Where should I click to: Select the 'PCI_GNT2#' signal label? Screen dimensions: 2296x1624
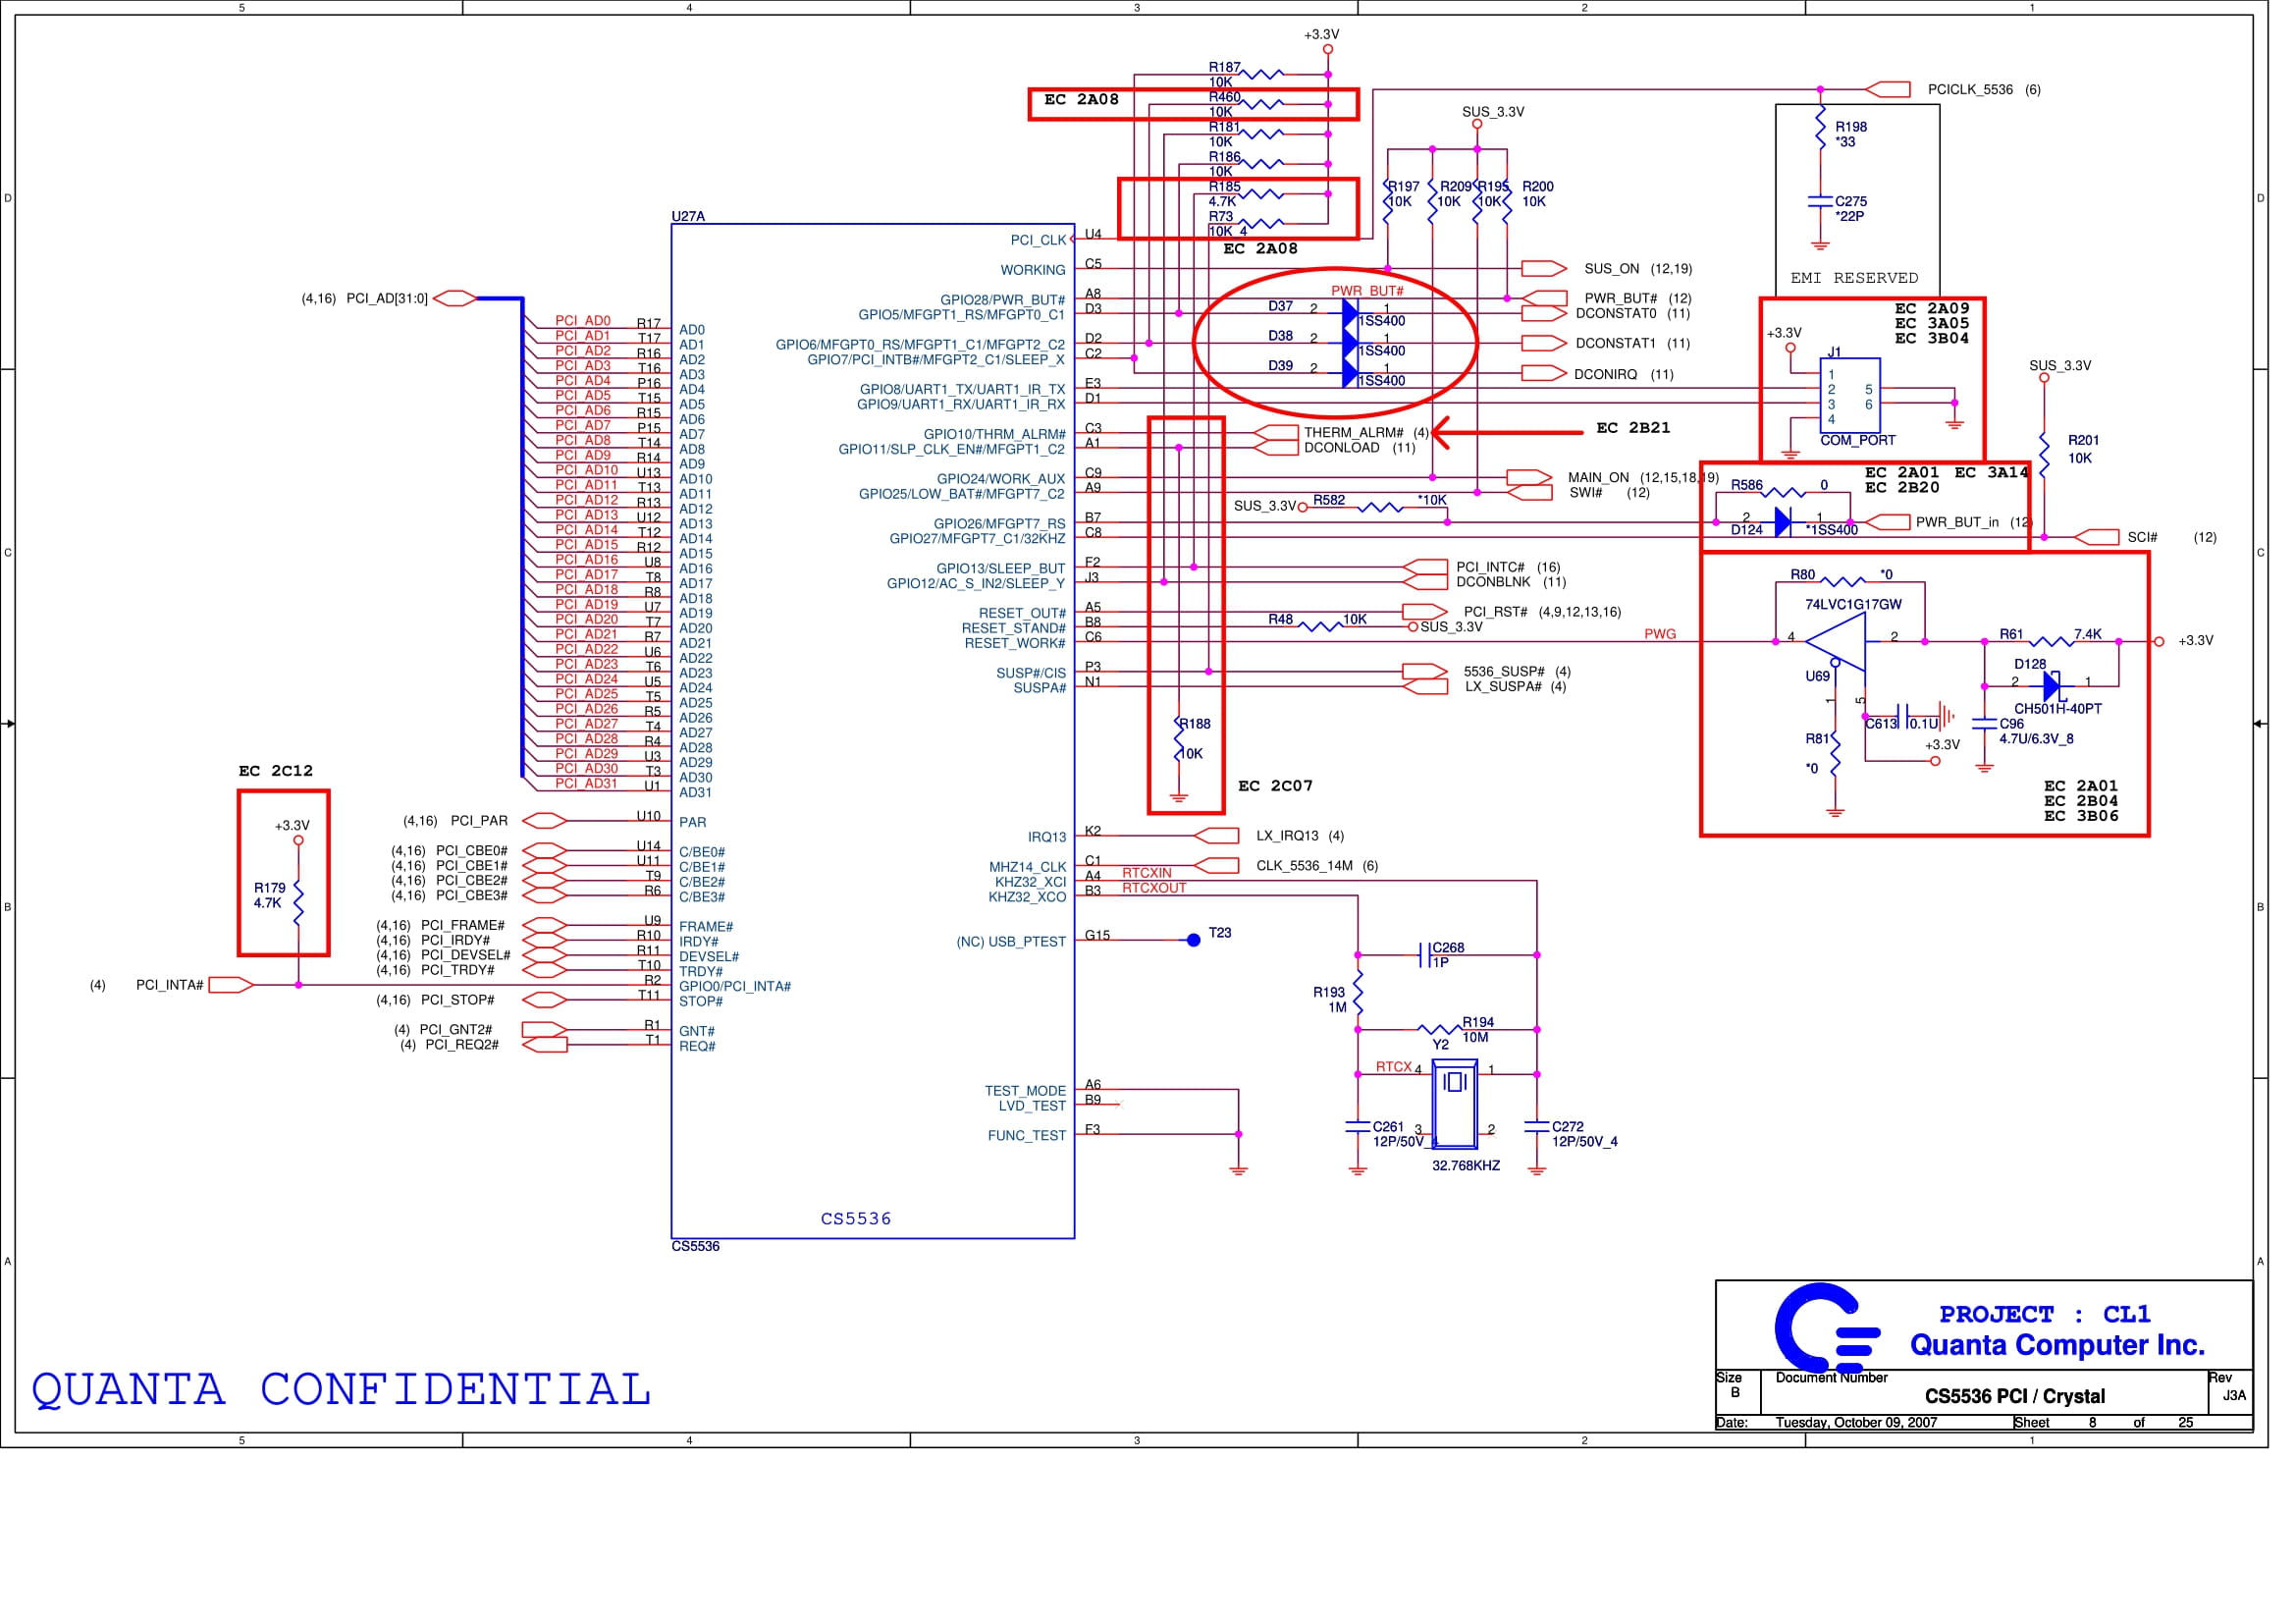coord(455,1030)
